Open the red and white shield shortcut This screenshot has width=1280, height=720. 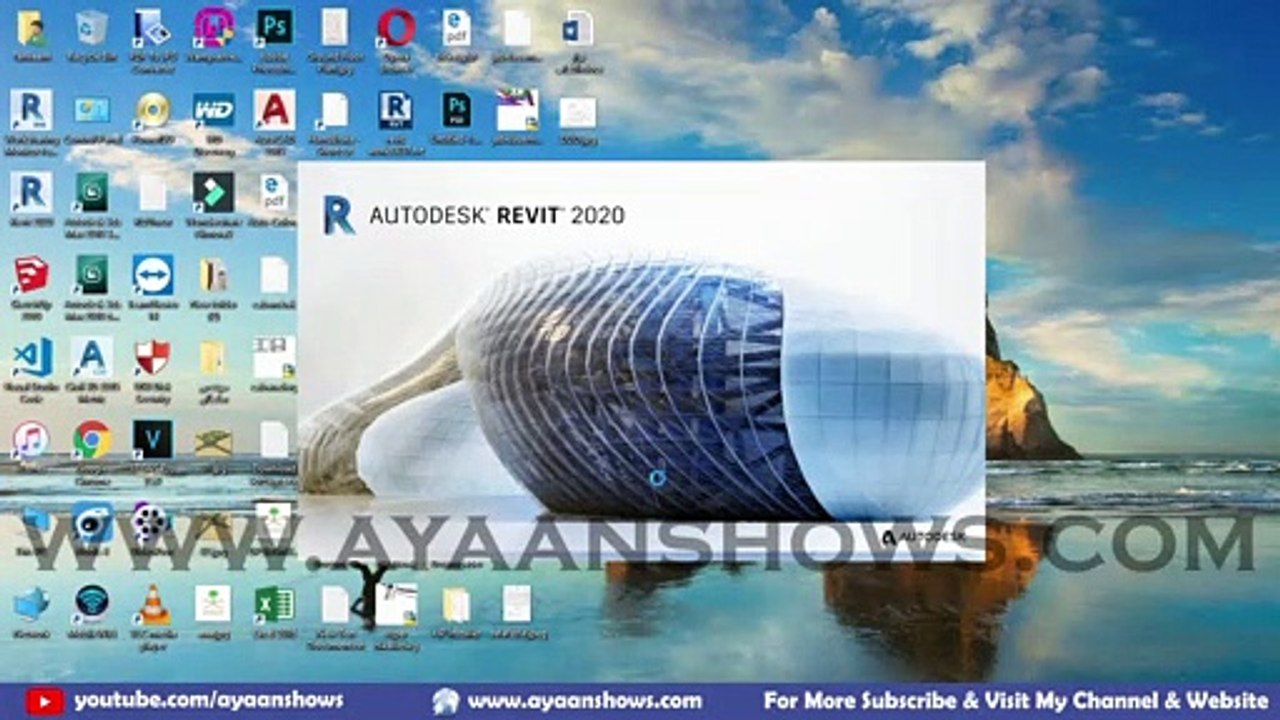[153, 357]
